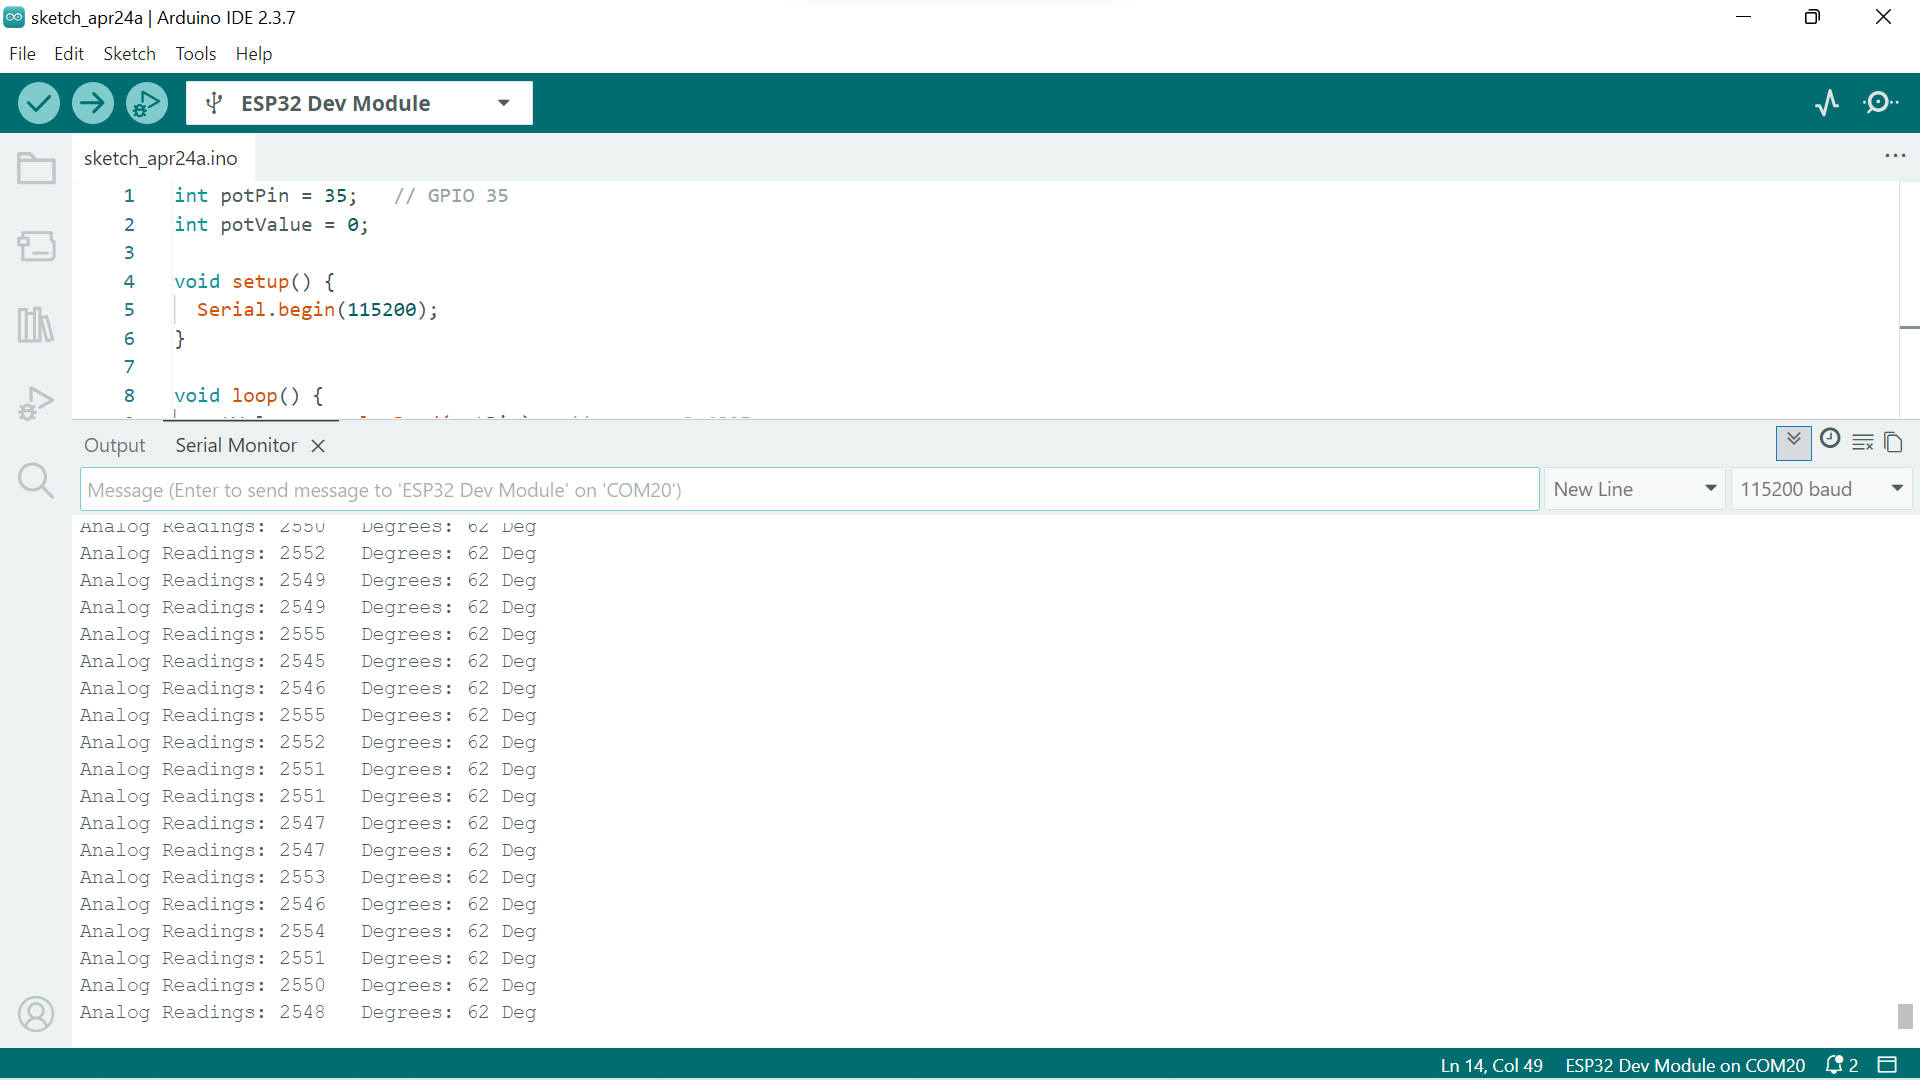This screenshot has height=1080, width=1920.
Task: Toggle autoscroll in Serial Monitor
Action: pos(1794,442)
